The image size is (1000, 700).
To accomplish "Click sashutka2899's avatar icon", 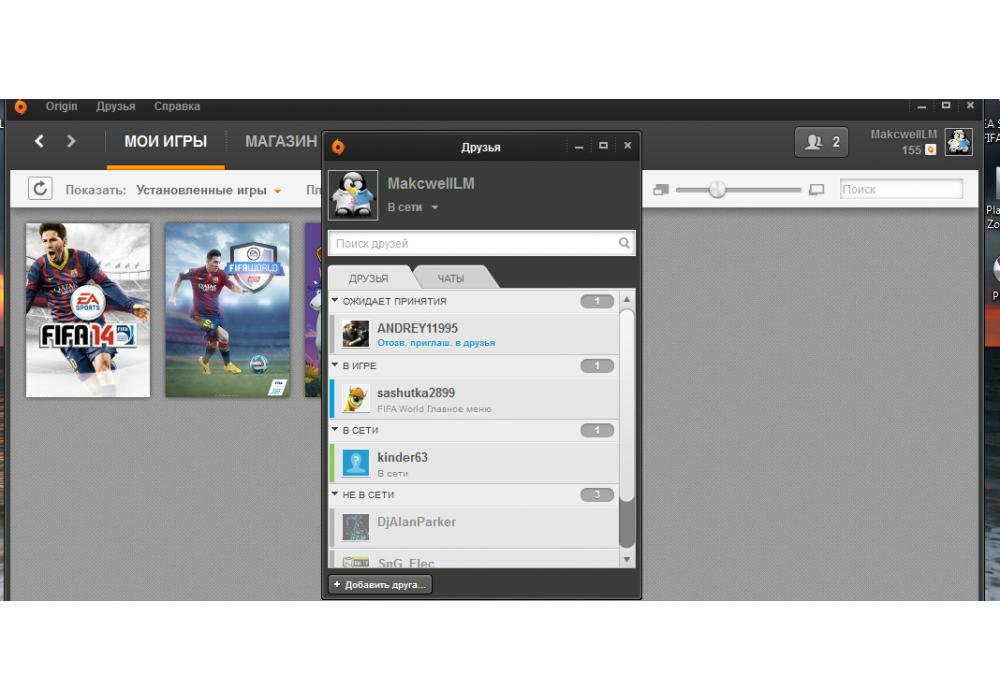I will tap(356, 399).
